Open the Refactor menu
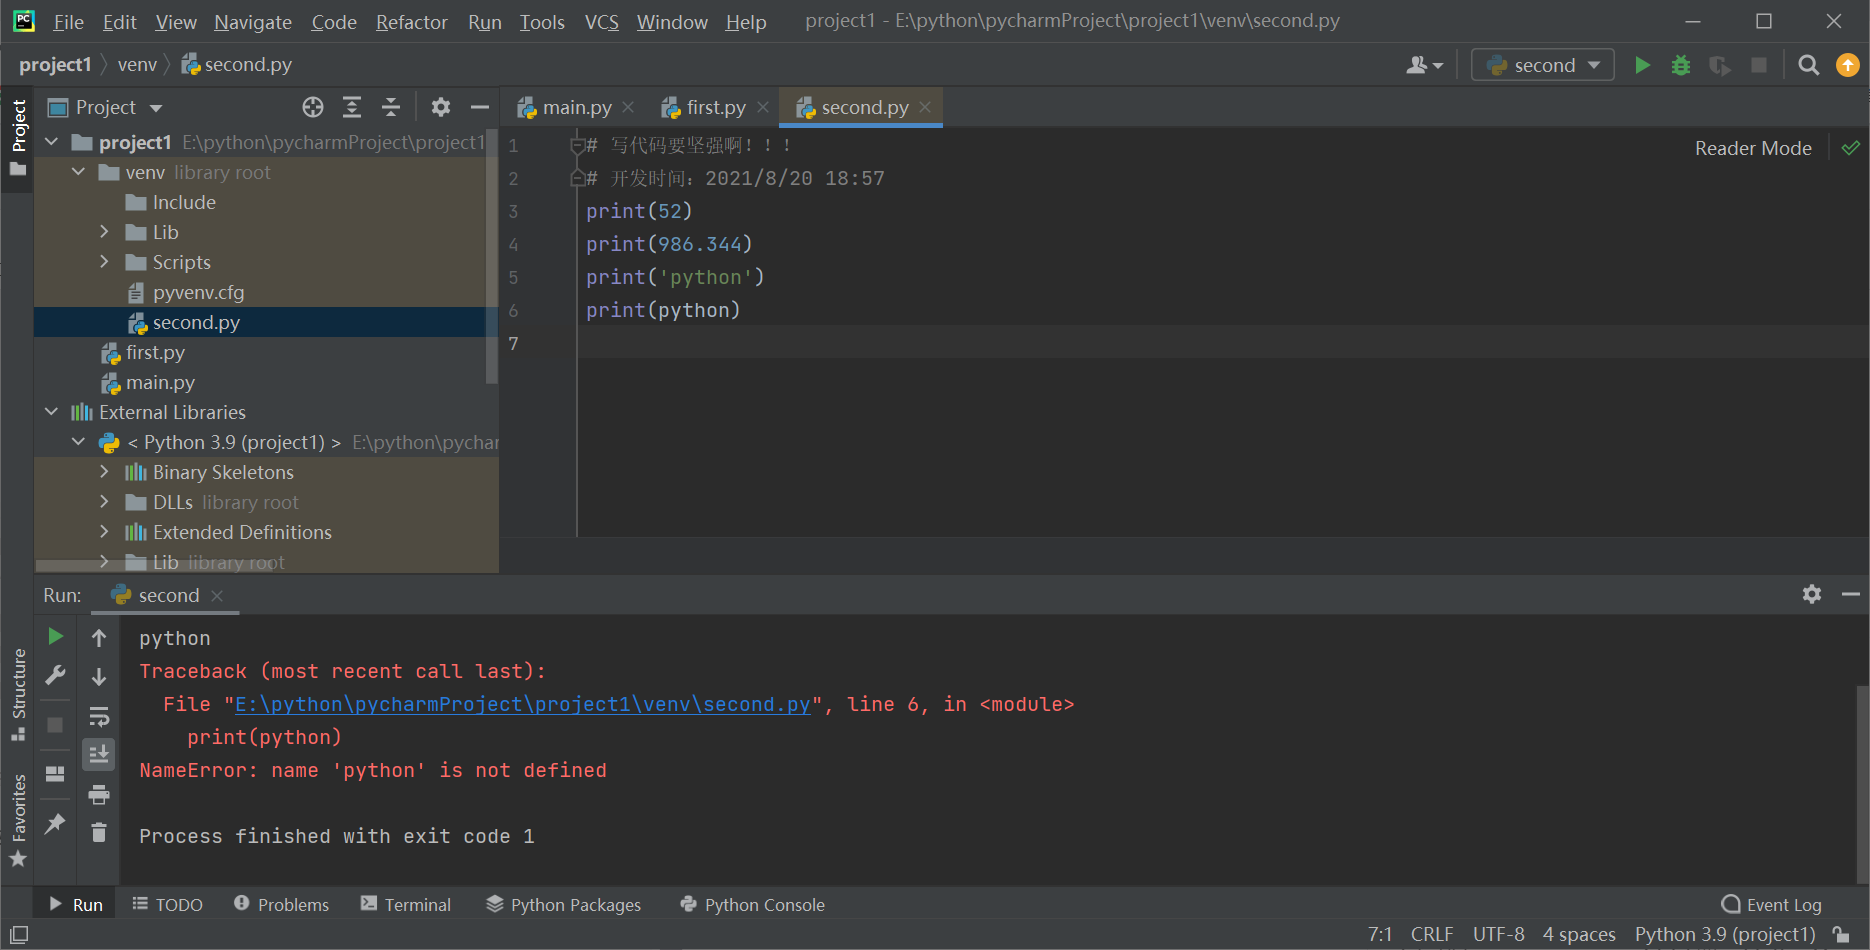The height and width of the screenshot is (950, 1870). click(x=411, y=22)
